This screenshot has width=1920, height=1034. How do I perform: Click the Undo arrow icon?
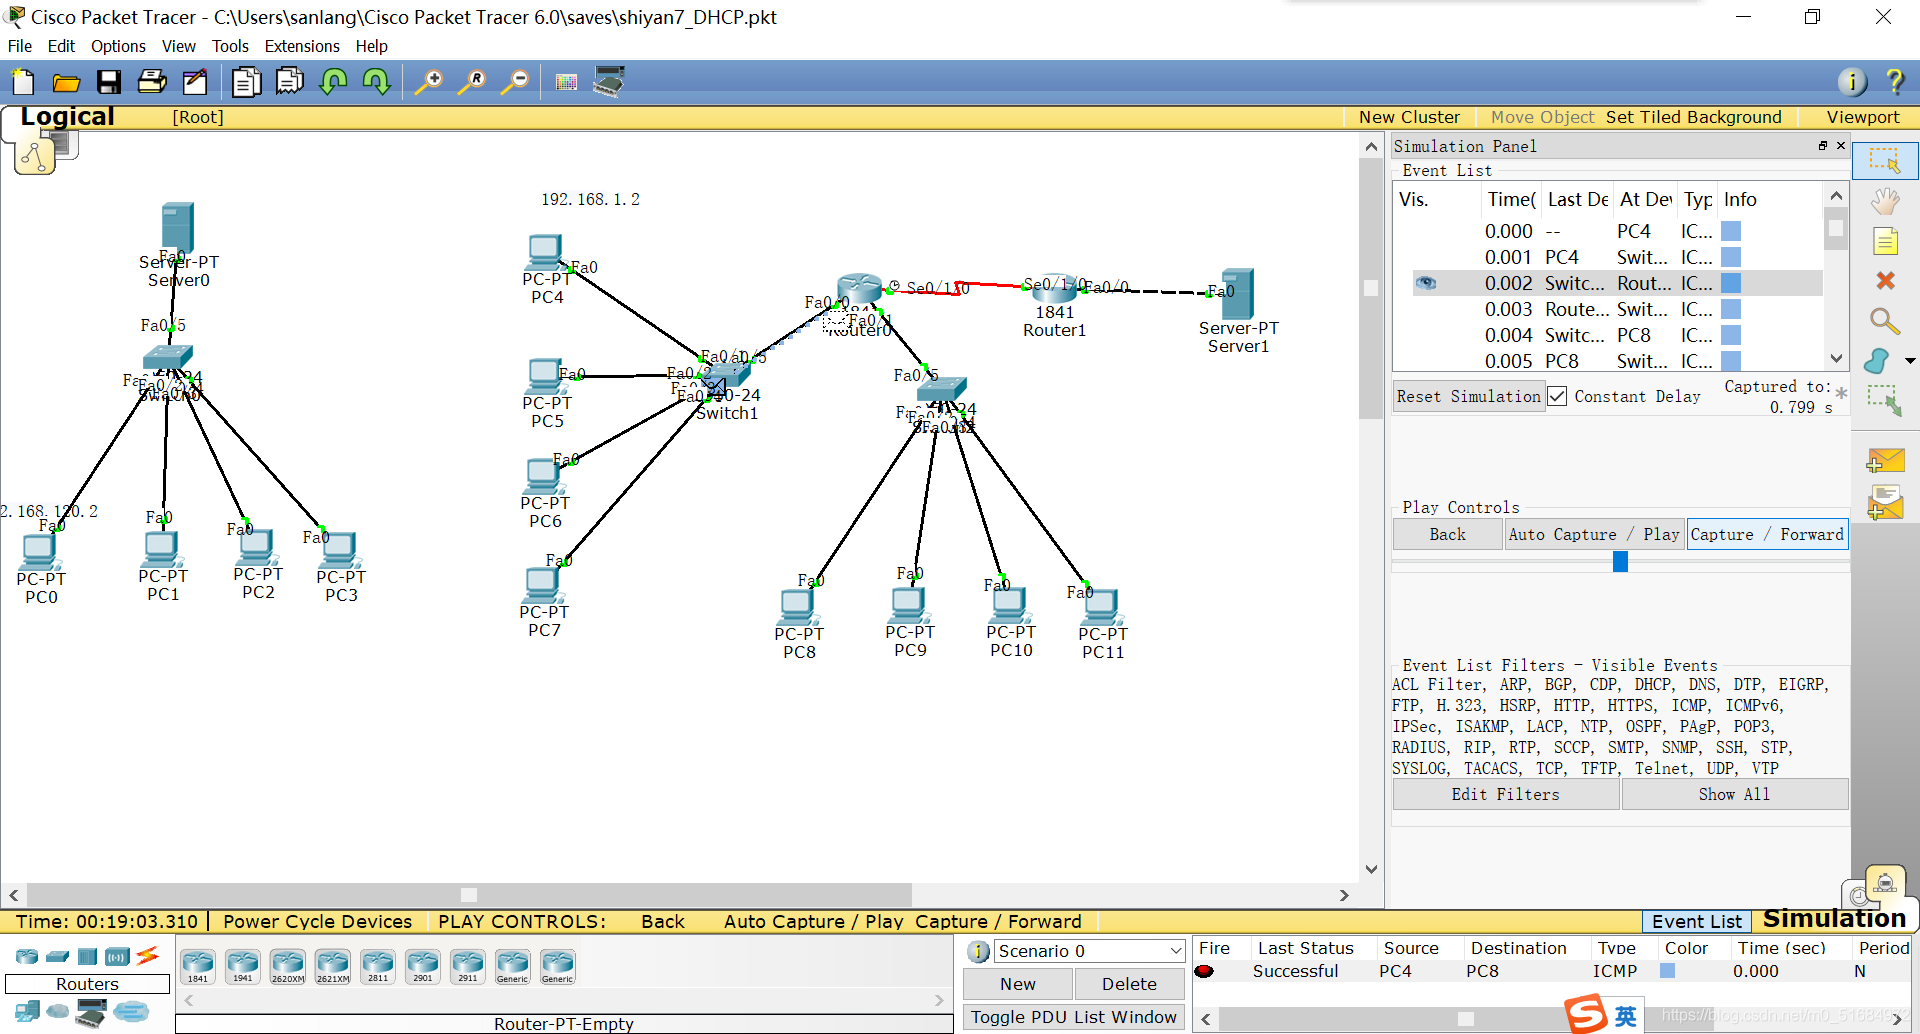[x=333, y=82]
